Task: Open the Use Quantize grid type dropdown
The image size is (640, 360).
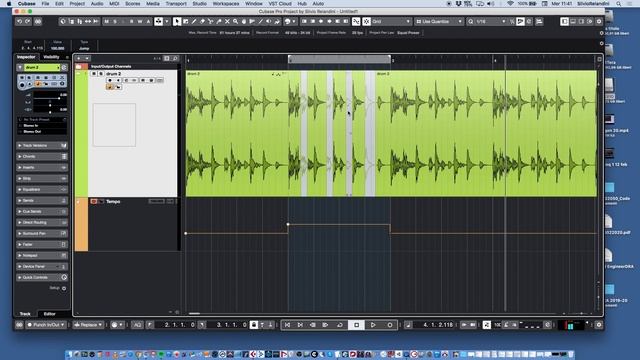Action: click(x=439, y=21)
